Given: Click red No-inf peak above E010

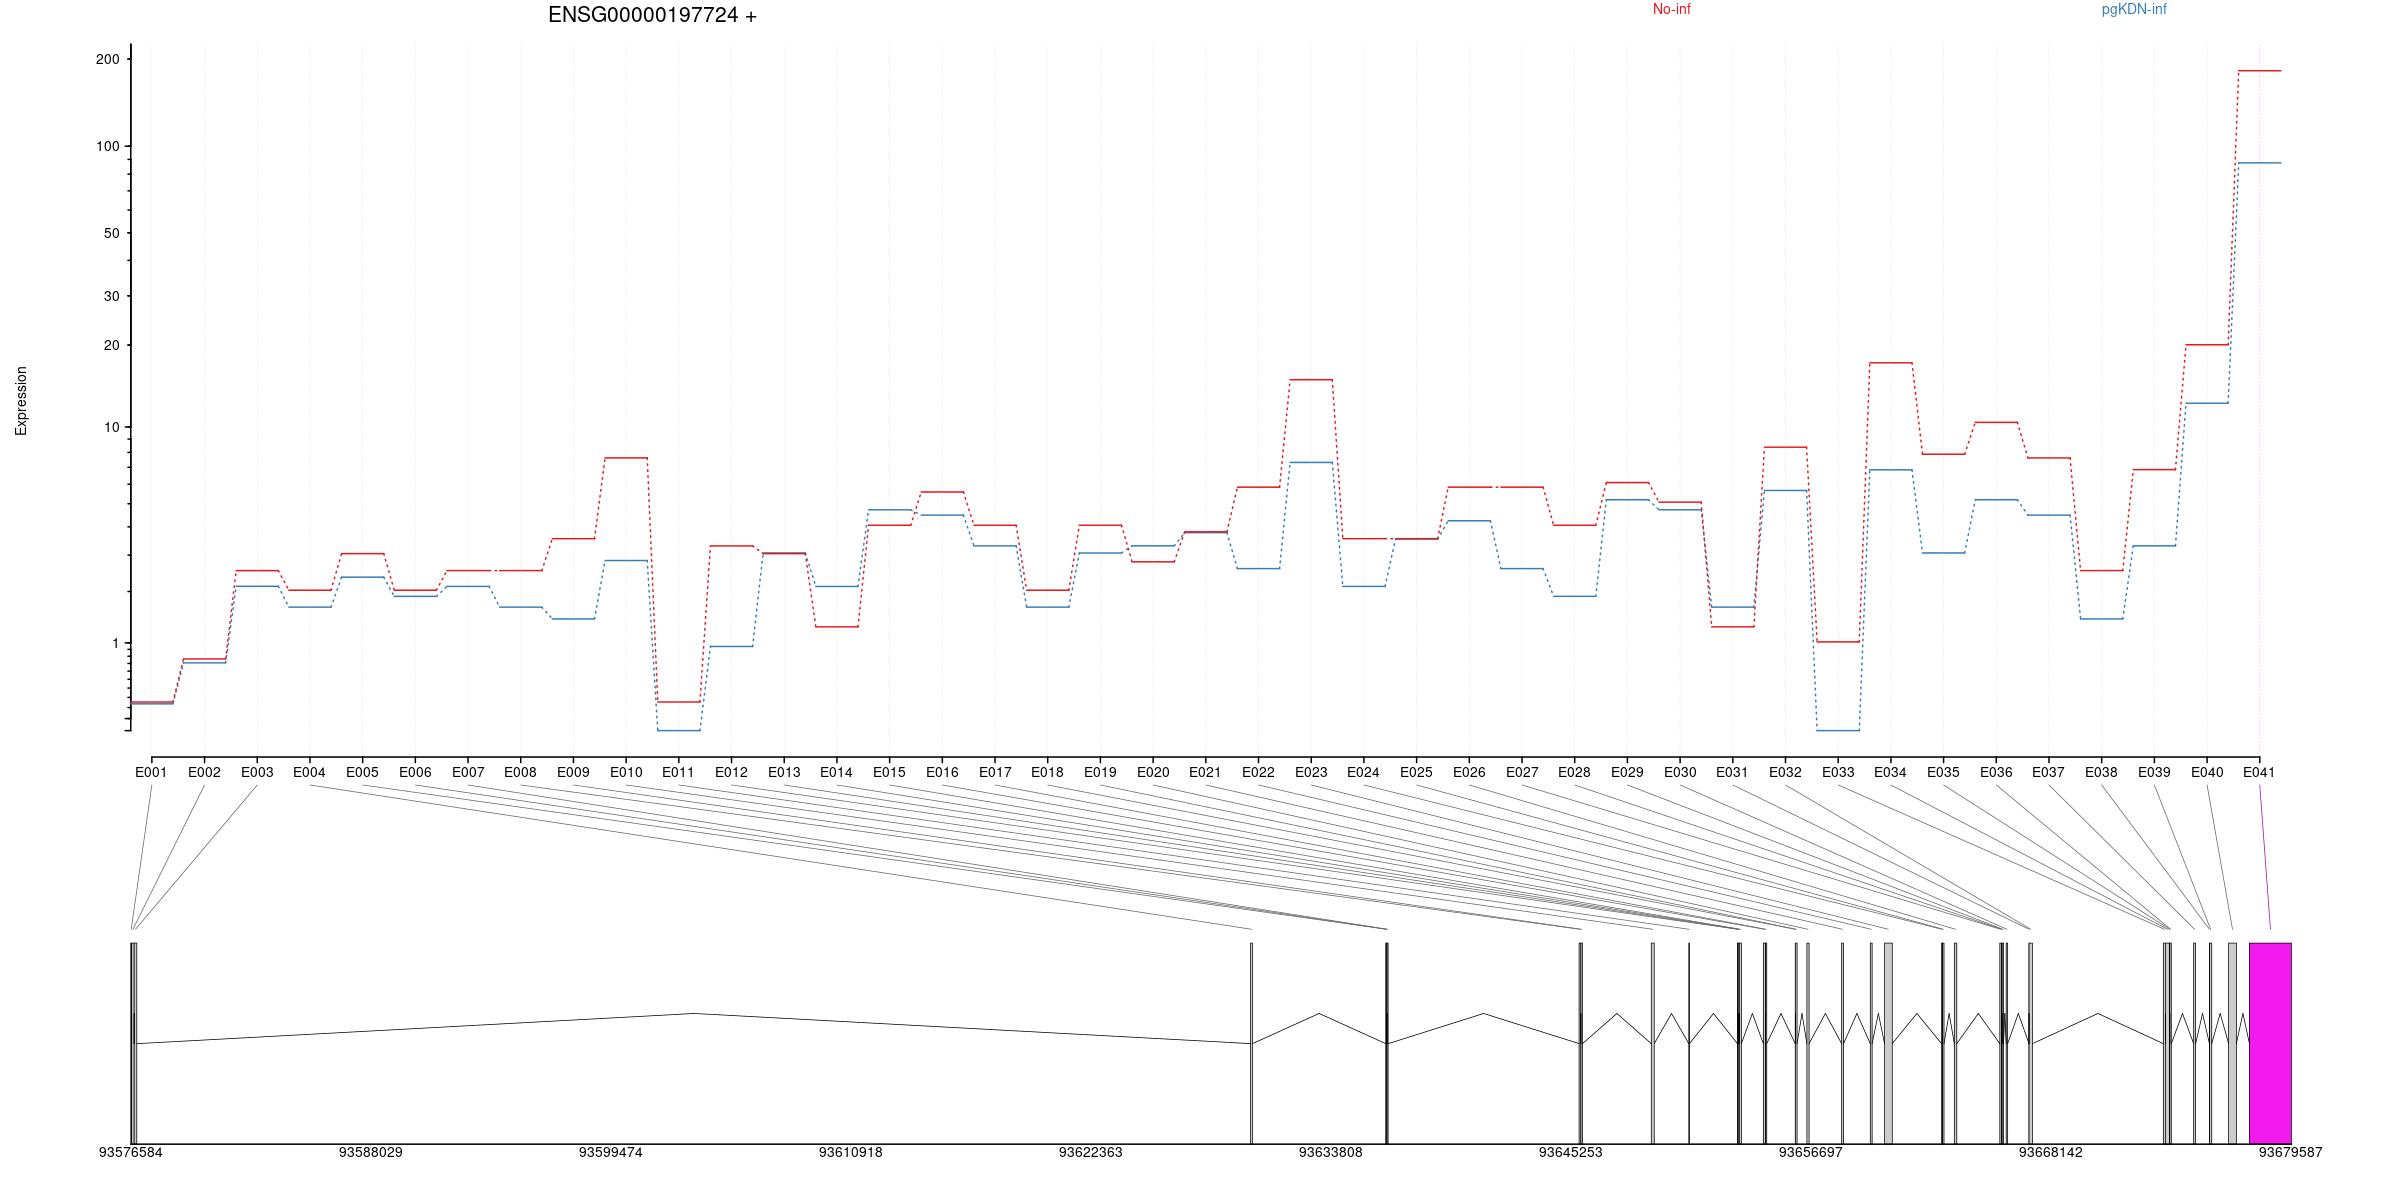Looking at the screenshot, I should coord(626,458).
